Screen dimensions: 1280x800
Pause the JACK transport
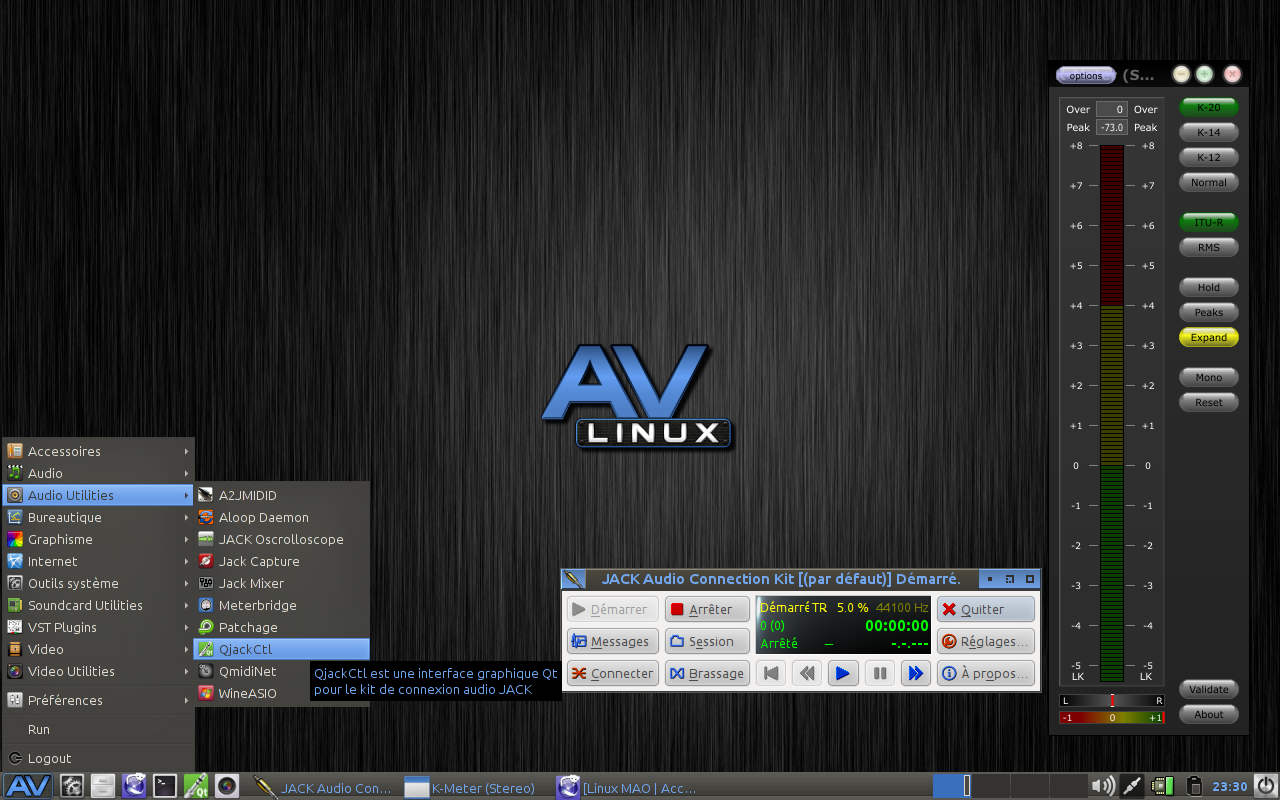click(x=879, y=674)
